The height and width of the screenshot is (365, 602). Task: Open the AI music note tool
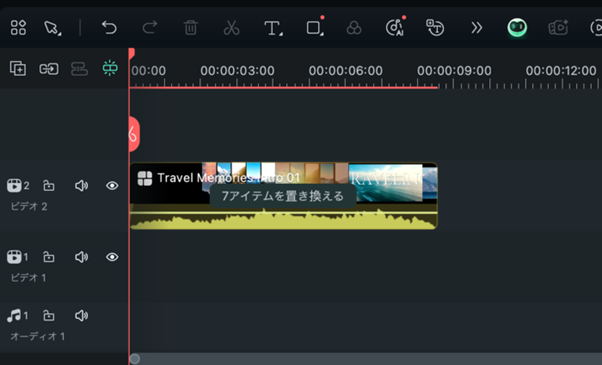(x=395, y=28)
